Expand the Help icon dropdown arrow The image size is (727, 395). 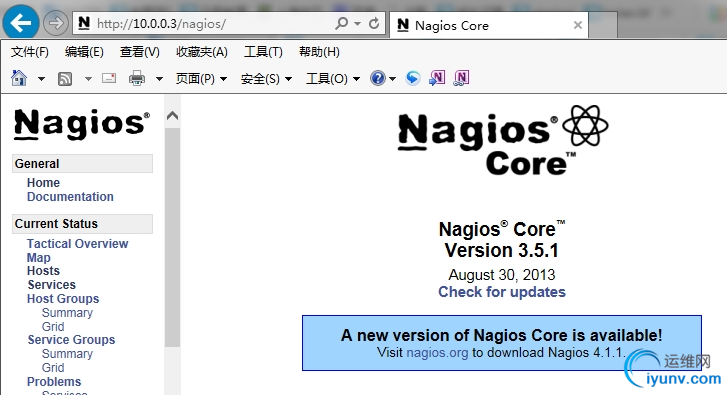pyautogui.click(x=393, y=79)
